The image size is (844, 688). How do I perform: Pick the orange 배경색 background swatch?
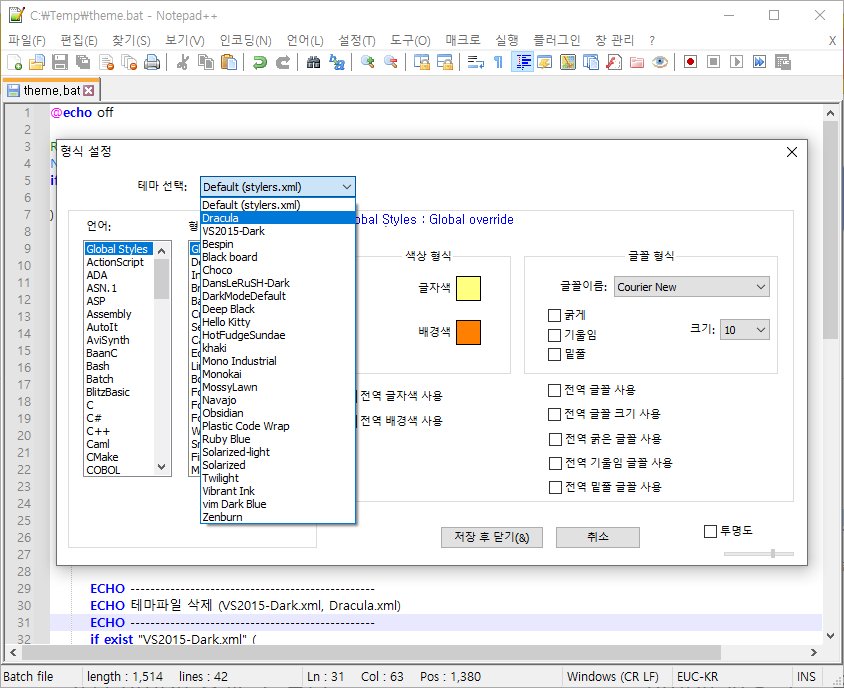(x=468, y=332)
